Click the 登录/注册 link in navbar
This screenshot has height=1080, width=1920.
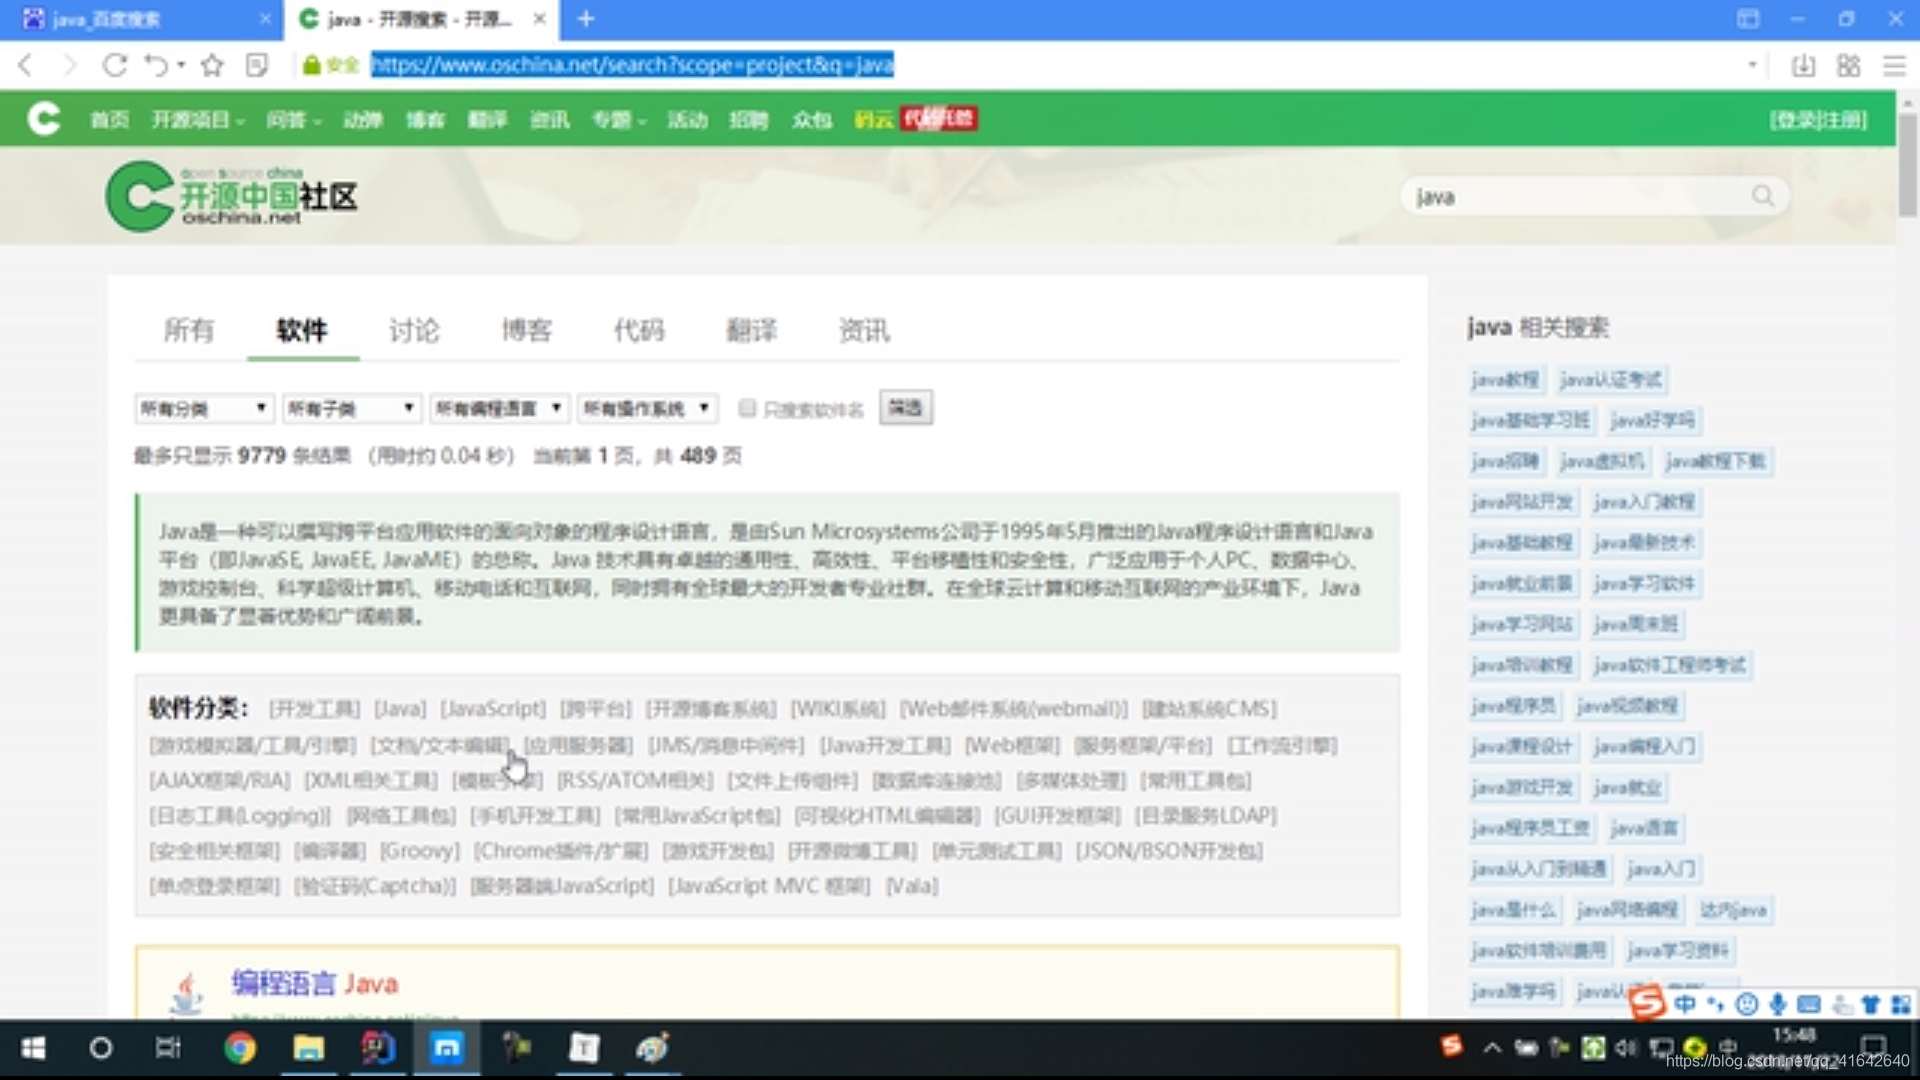(1818, 120)
